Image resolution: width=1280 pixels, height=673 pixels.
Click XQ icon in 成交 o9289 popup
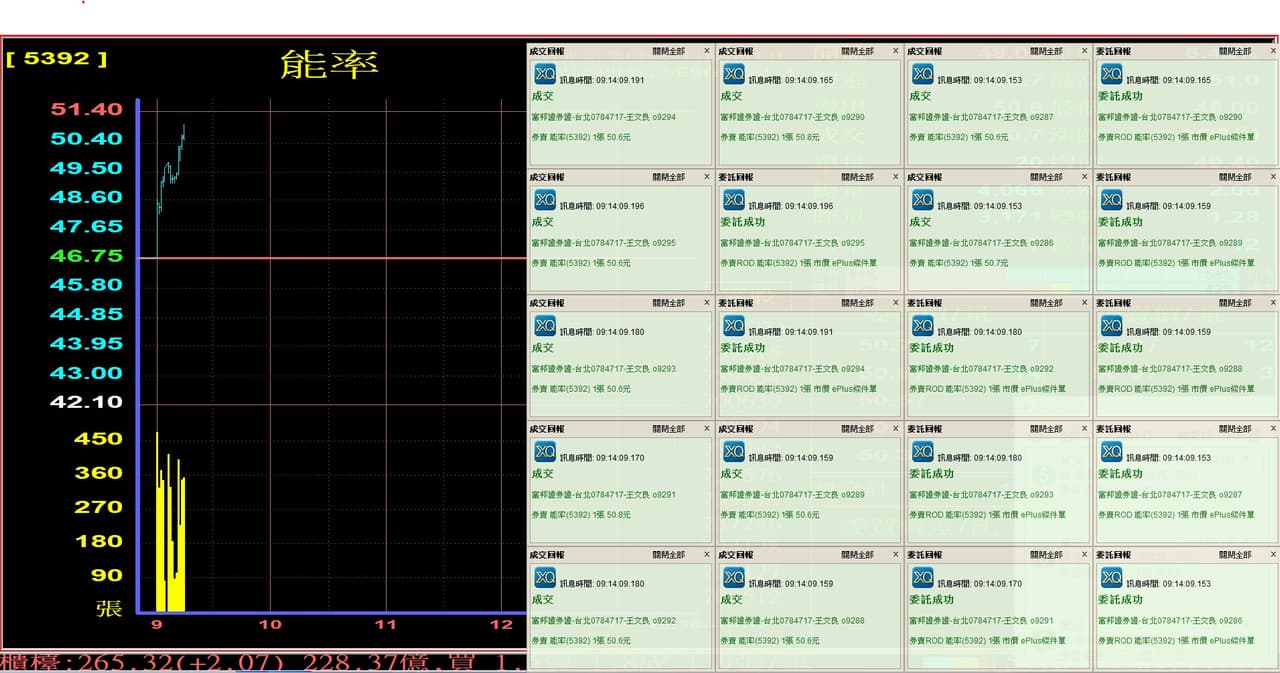click(x=734, y=452)
